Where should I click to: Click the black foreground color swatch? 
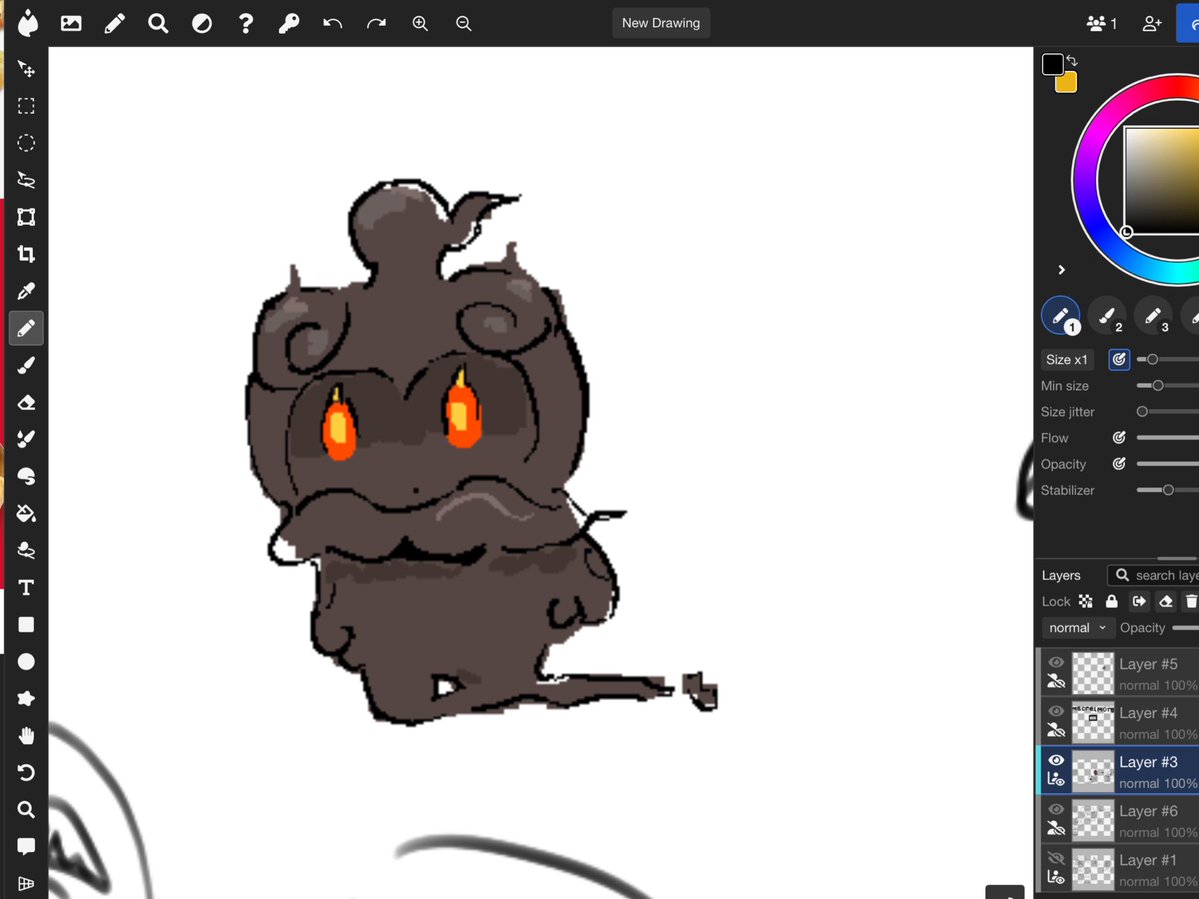[1052, 64]
